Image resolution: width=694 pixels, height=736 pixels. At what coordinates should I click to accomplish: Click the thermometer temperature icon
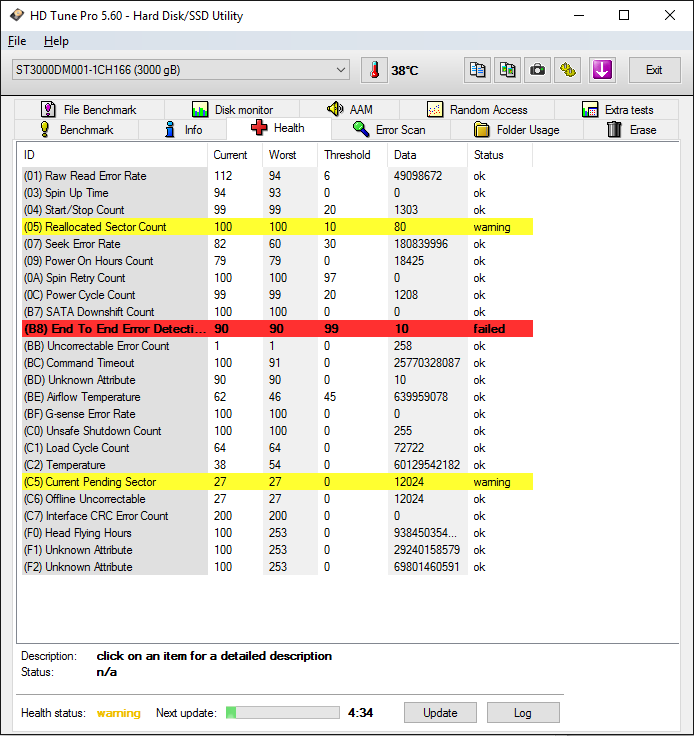pos(374,70)
